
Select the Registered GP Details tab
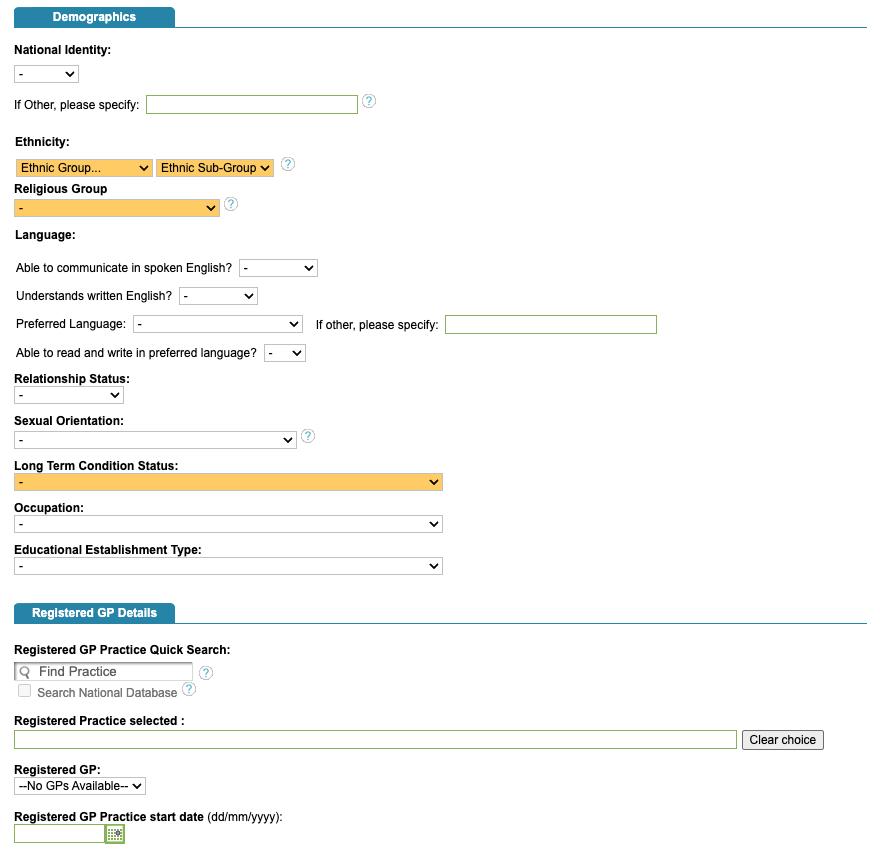(x=94, y=612)
